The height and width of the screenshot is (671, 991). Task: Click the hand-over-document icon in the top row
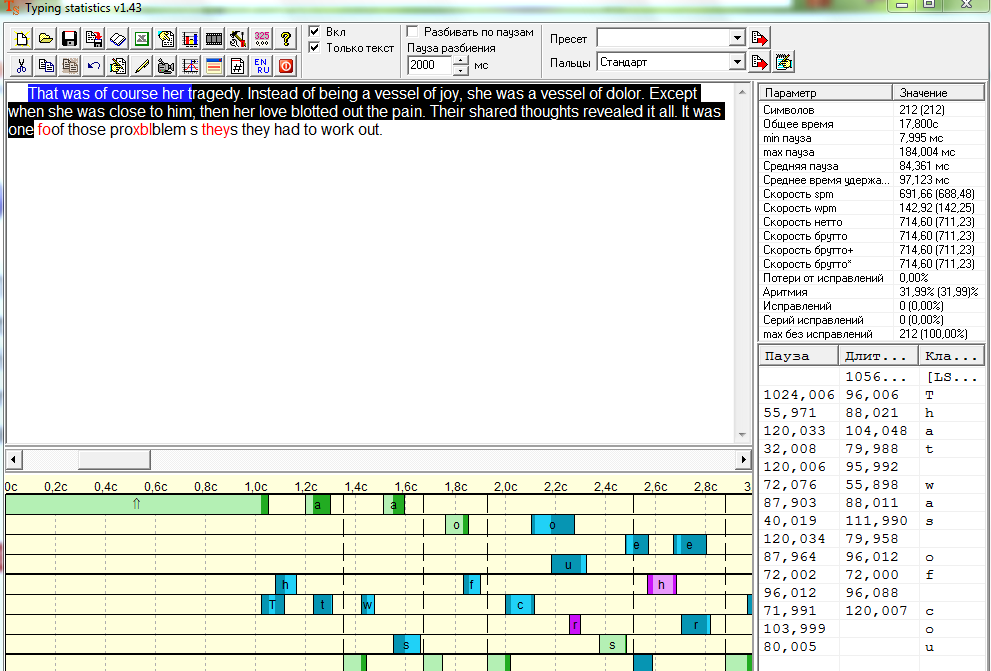point(166,39)
